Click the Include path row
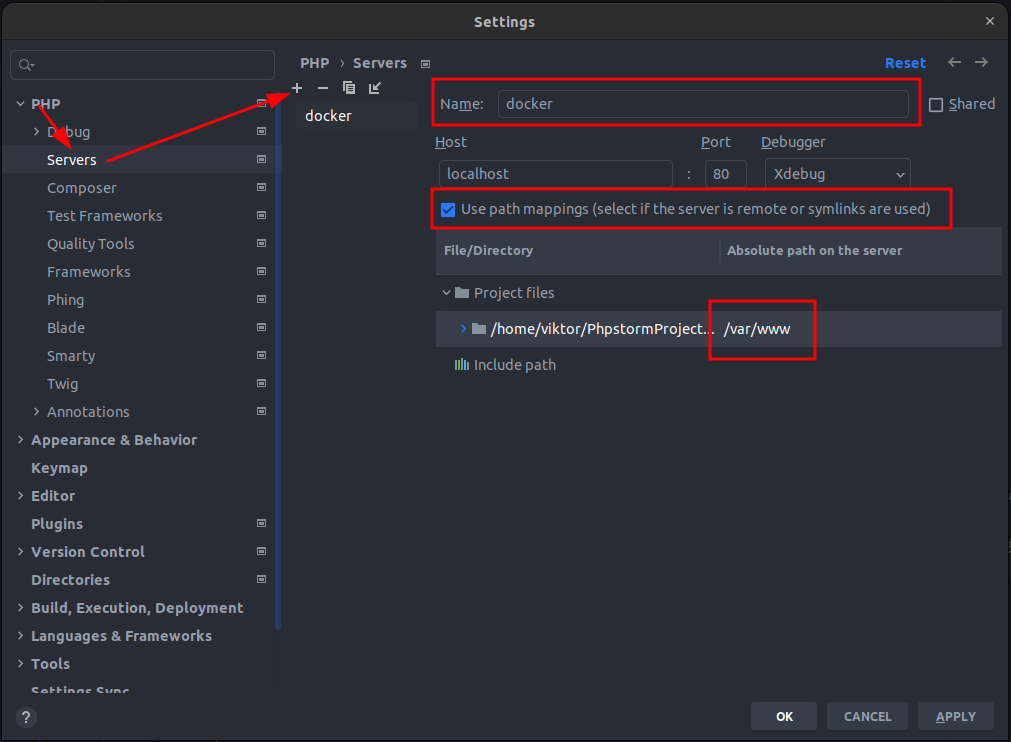 [x=515, y=365]
